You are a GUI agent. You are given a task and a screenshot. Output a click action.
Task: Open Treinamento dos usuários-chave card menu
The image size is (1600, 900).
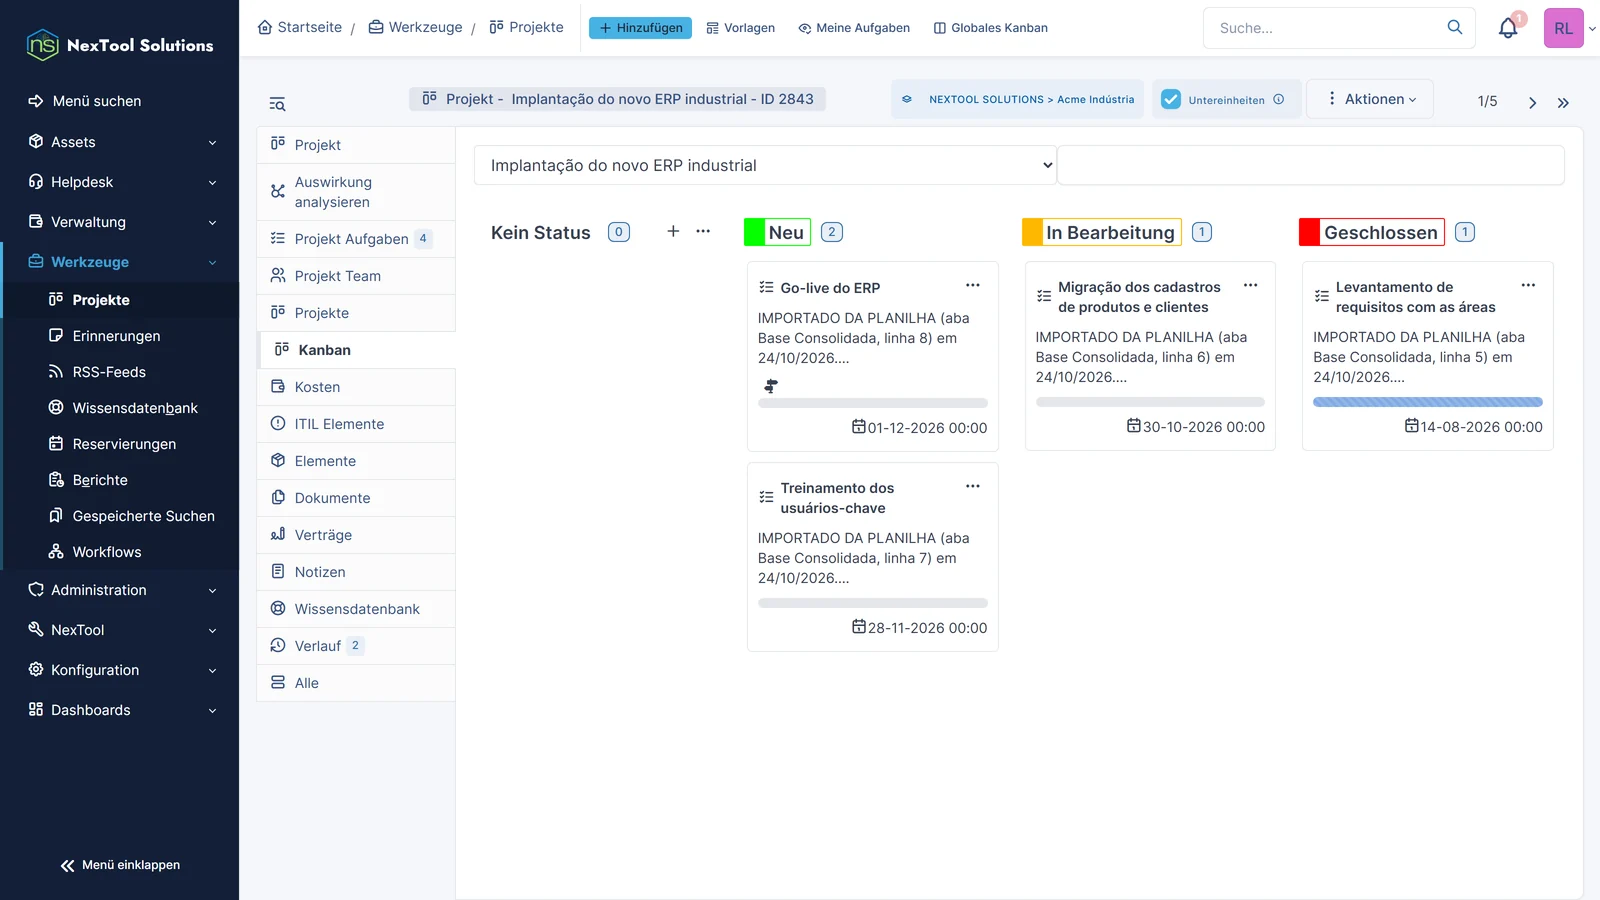pyautogui.click(x=973, y=486)
